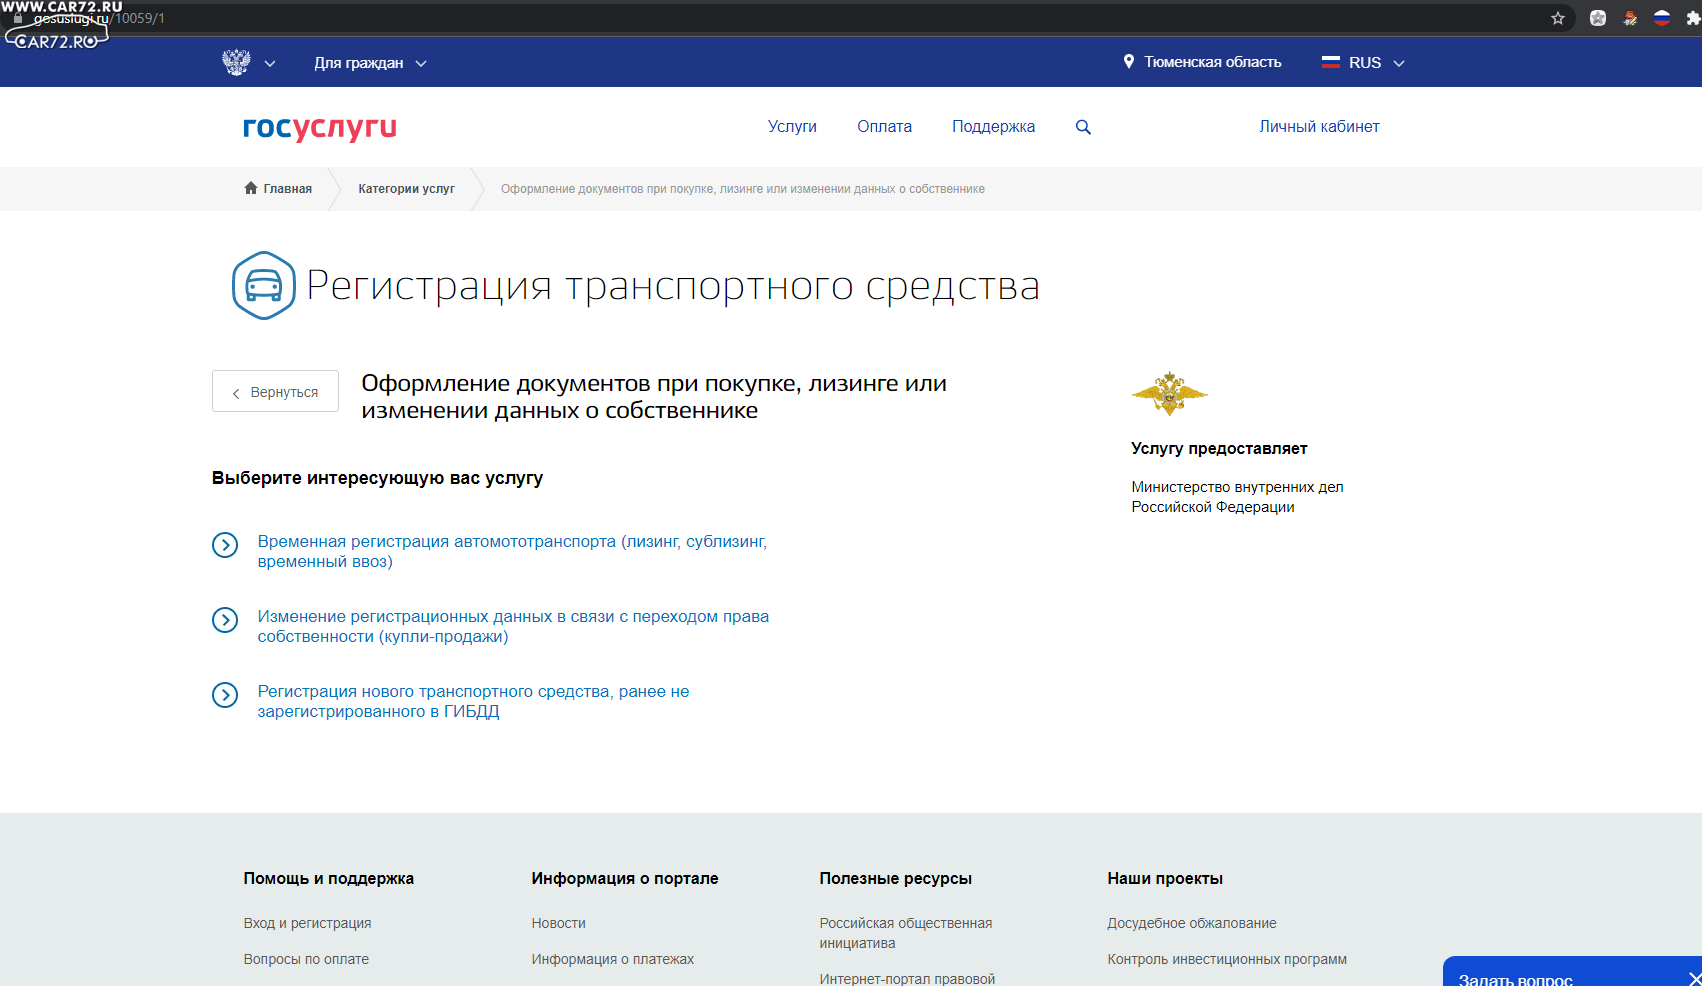
Task: Click the location pin icon
Action: tap(1129, 62)
